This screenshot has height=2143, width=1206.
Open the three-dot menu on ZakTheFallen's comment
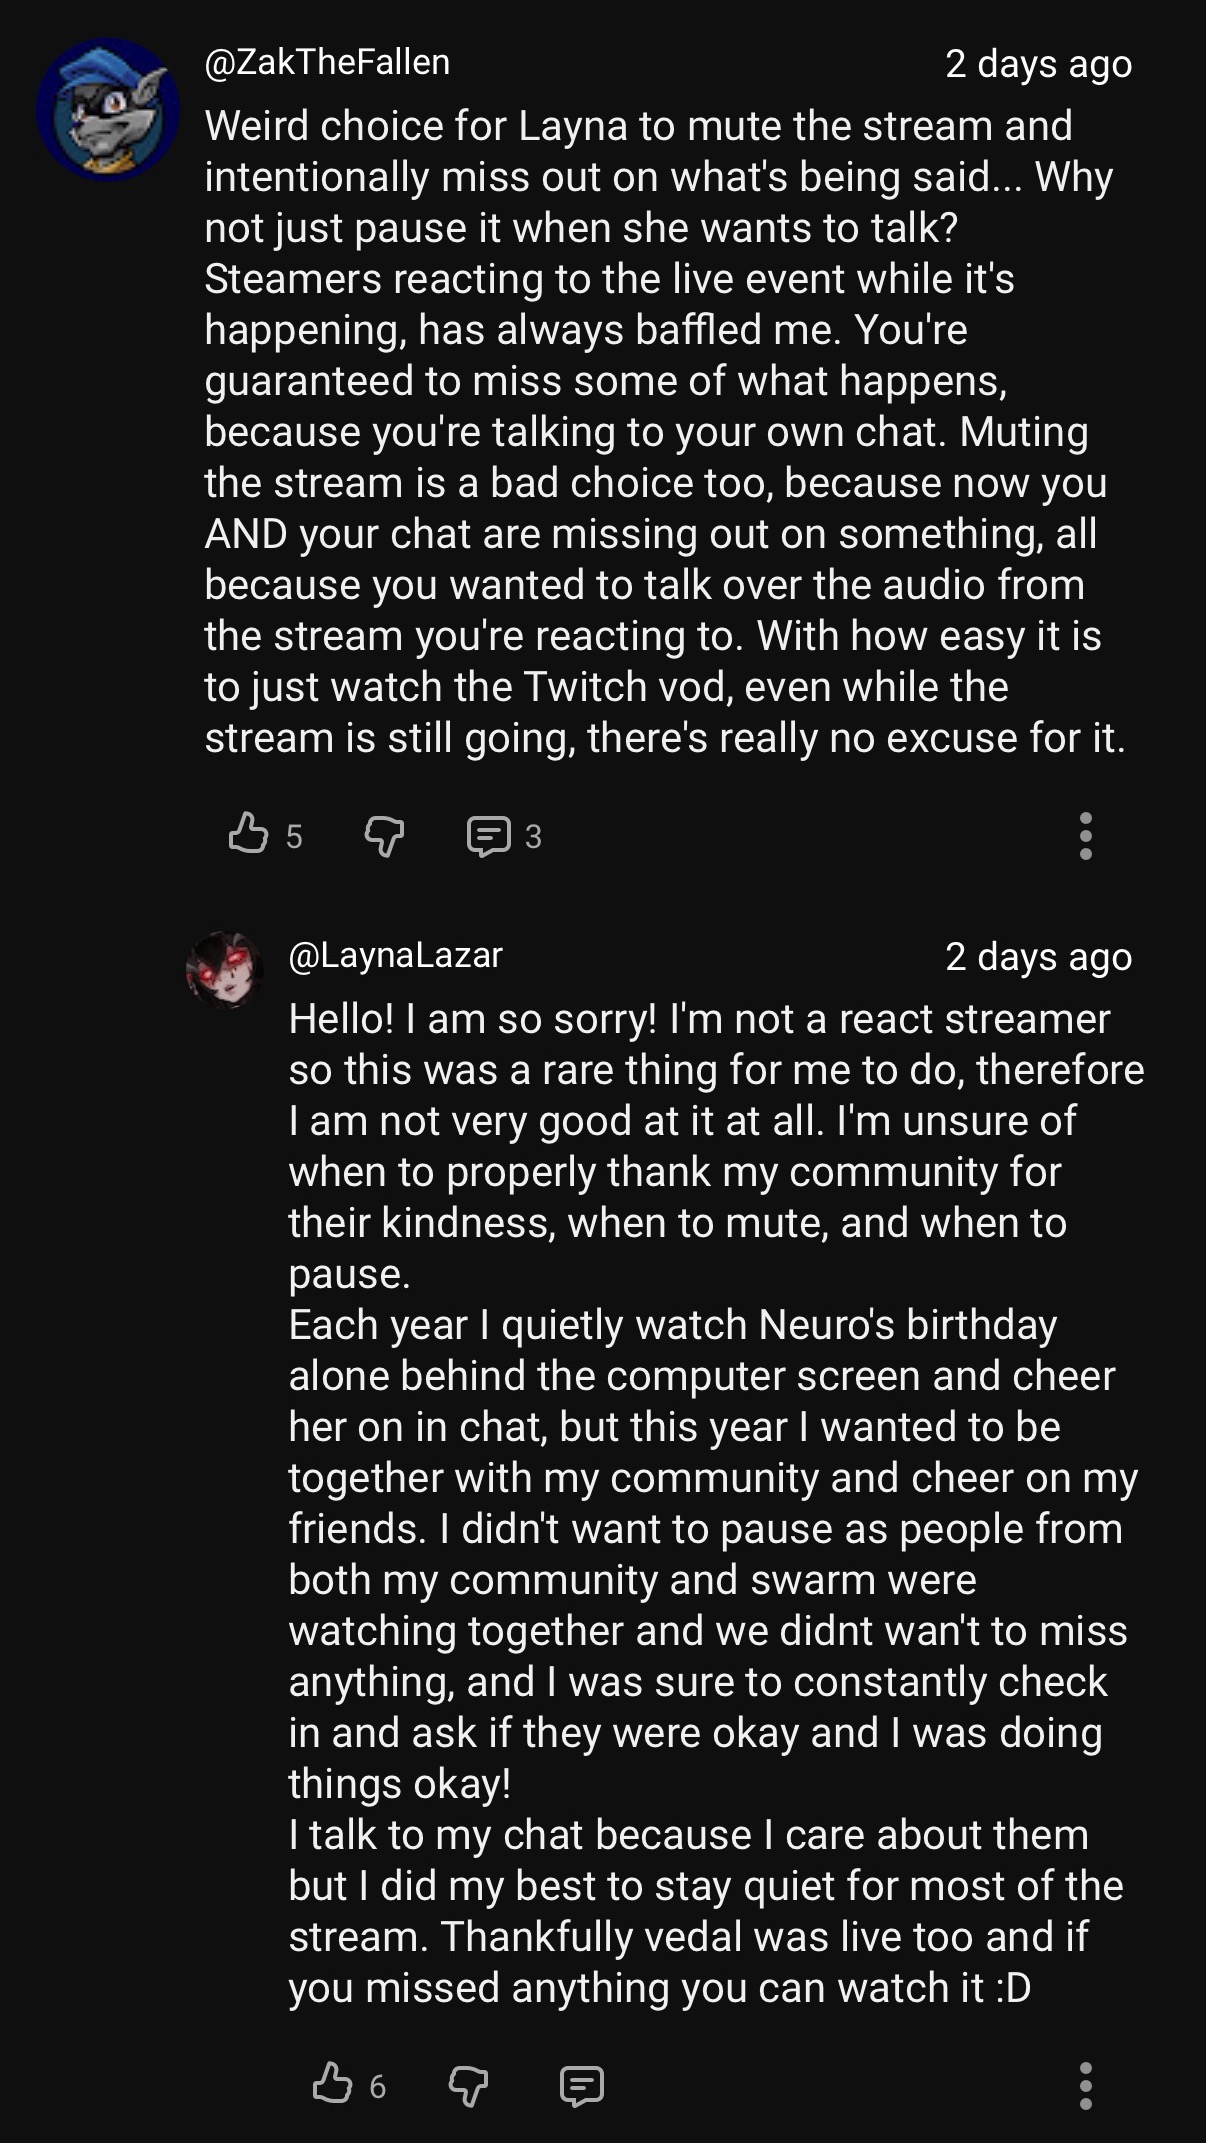pos(1086,836)
